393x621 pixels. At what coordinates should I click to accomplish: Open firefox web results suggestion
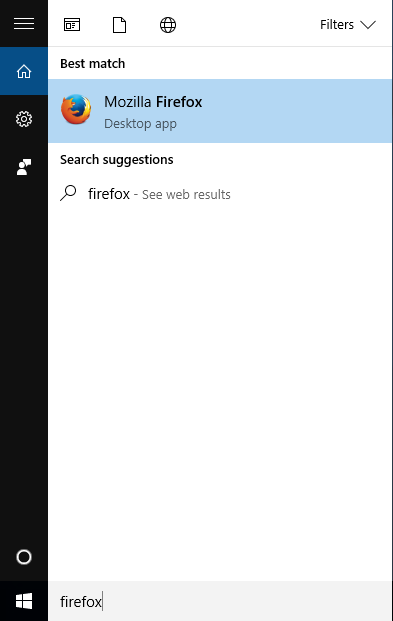[x=220, y=194]
